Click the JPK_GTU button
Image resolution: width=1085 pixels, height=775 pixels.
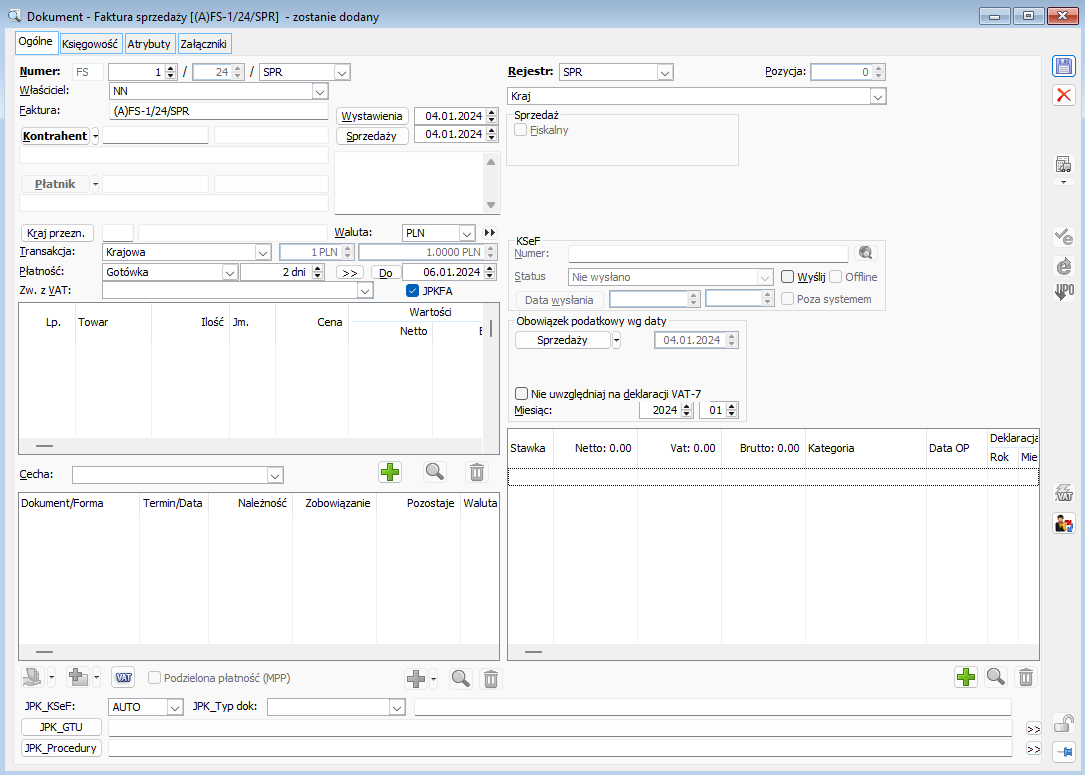coord(61,727)
